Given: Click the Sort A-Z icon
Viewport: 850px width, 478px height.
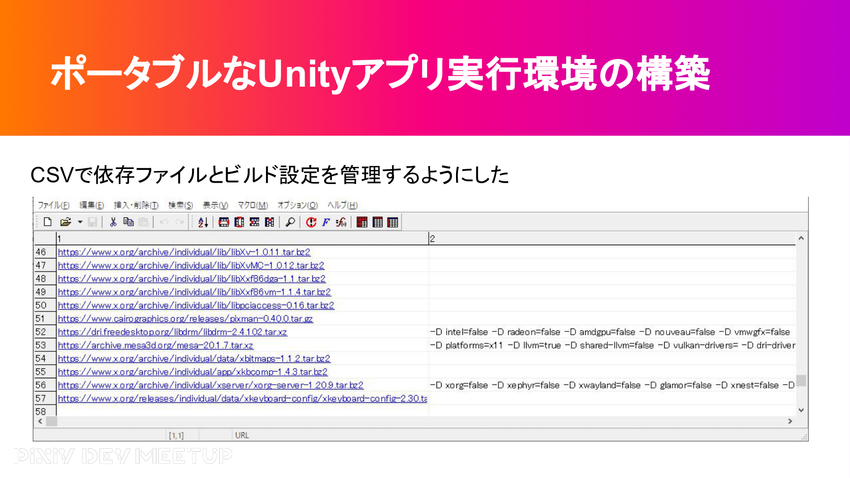Looking at the screenshot, I should pyautogui.click(x=204, y=221).
